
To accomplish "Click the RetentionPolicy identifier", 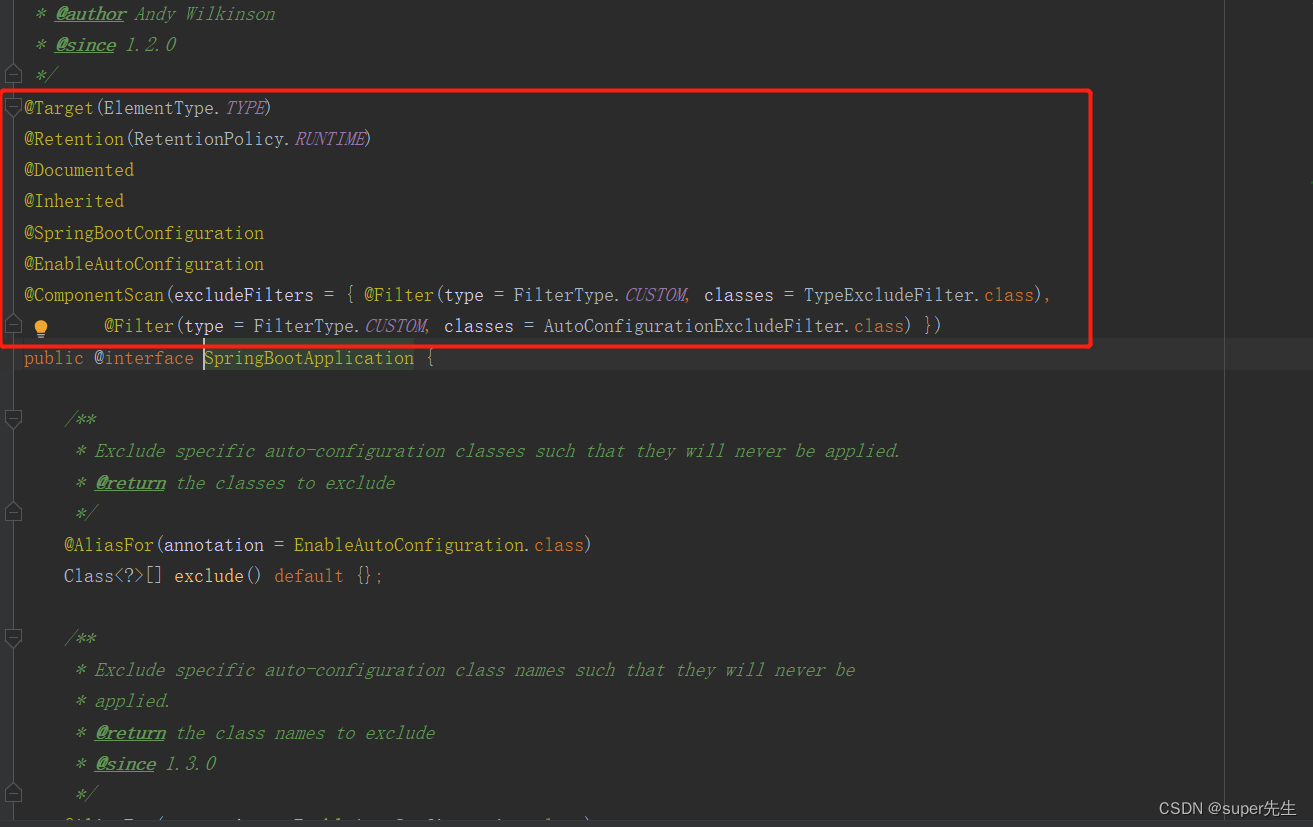I will [x=209, y=139].
